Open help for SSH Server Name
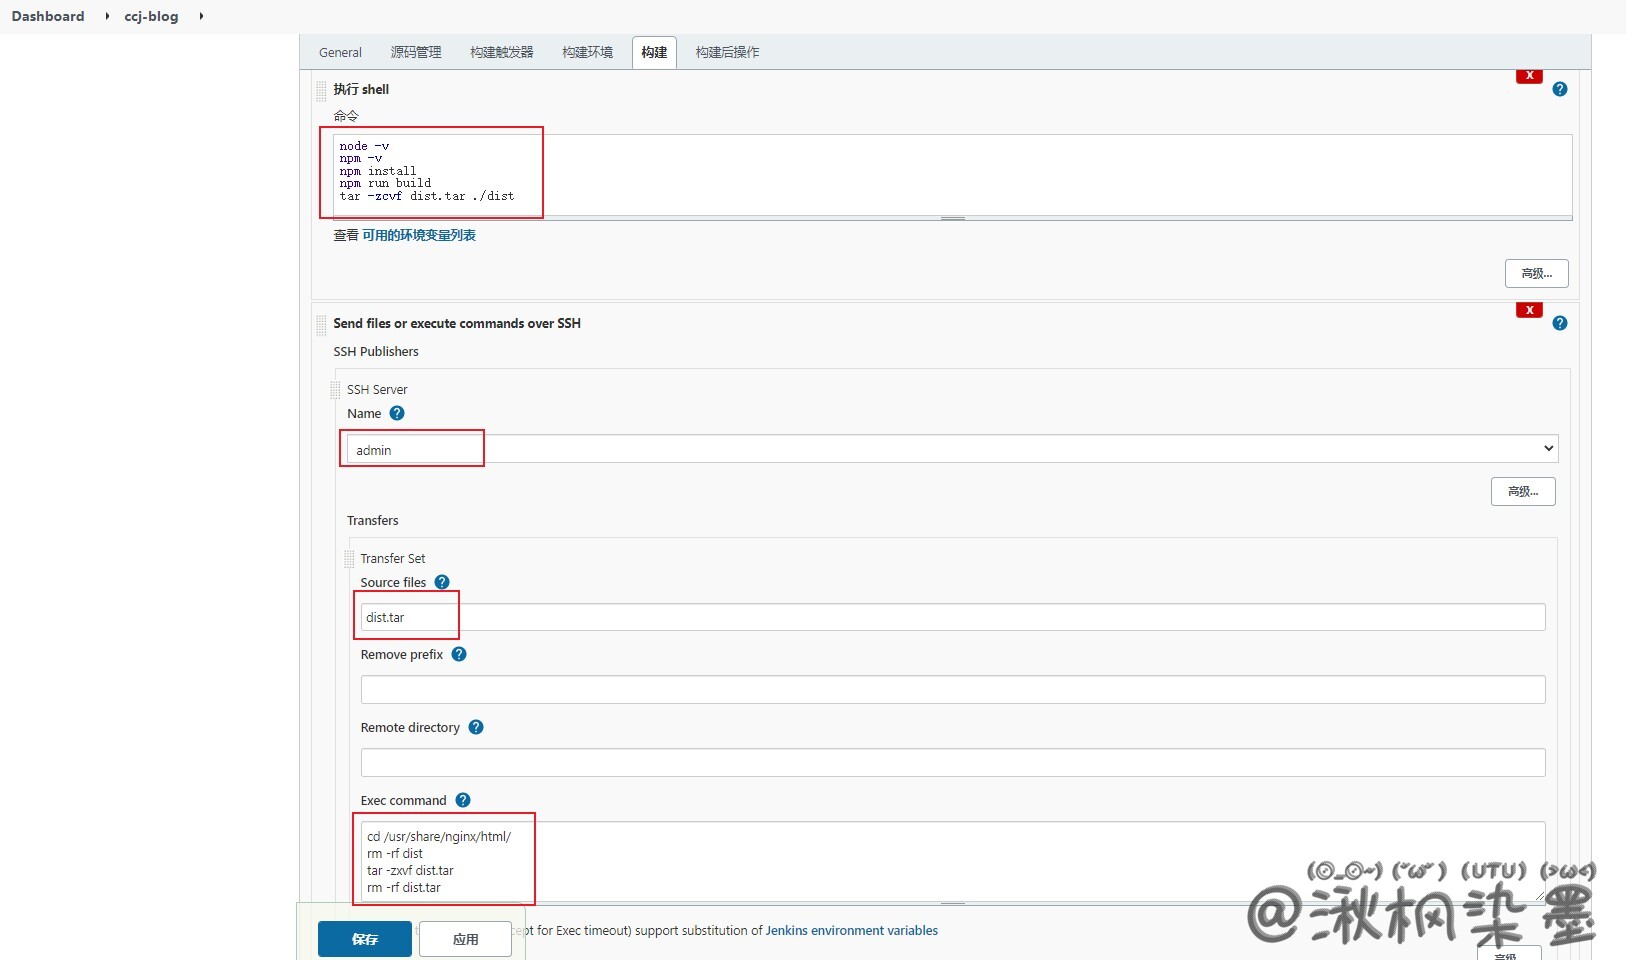The width and height of the screenshot is (1626, 960). (x=397, y=413)
